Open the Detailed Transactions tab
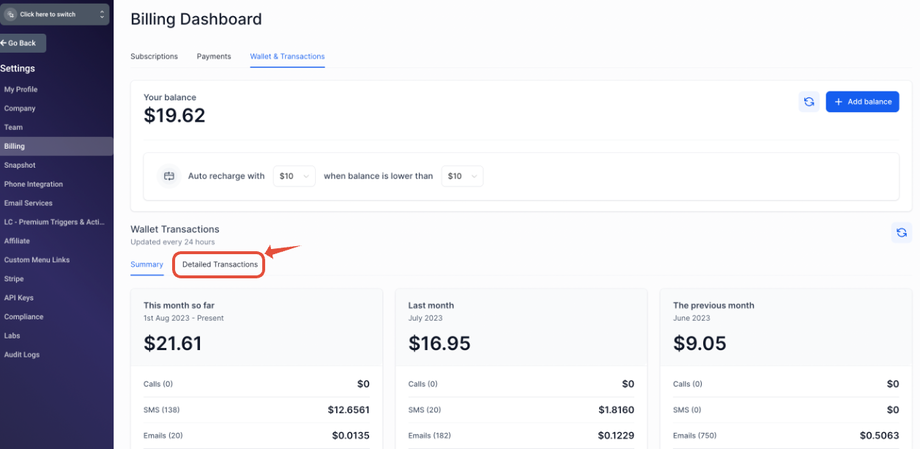This screenshot has height=449, width=920. [x=220, y=264]
